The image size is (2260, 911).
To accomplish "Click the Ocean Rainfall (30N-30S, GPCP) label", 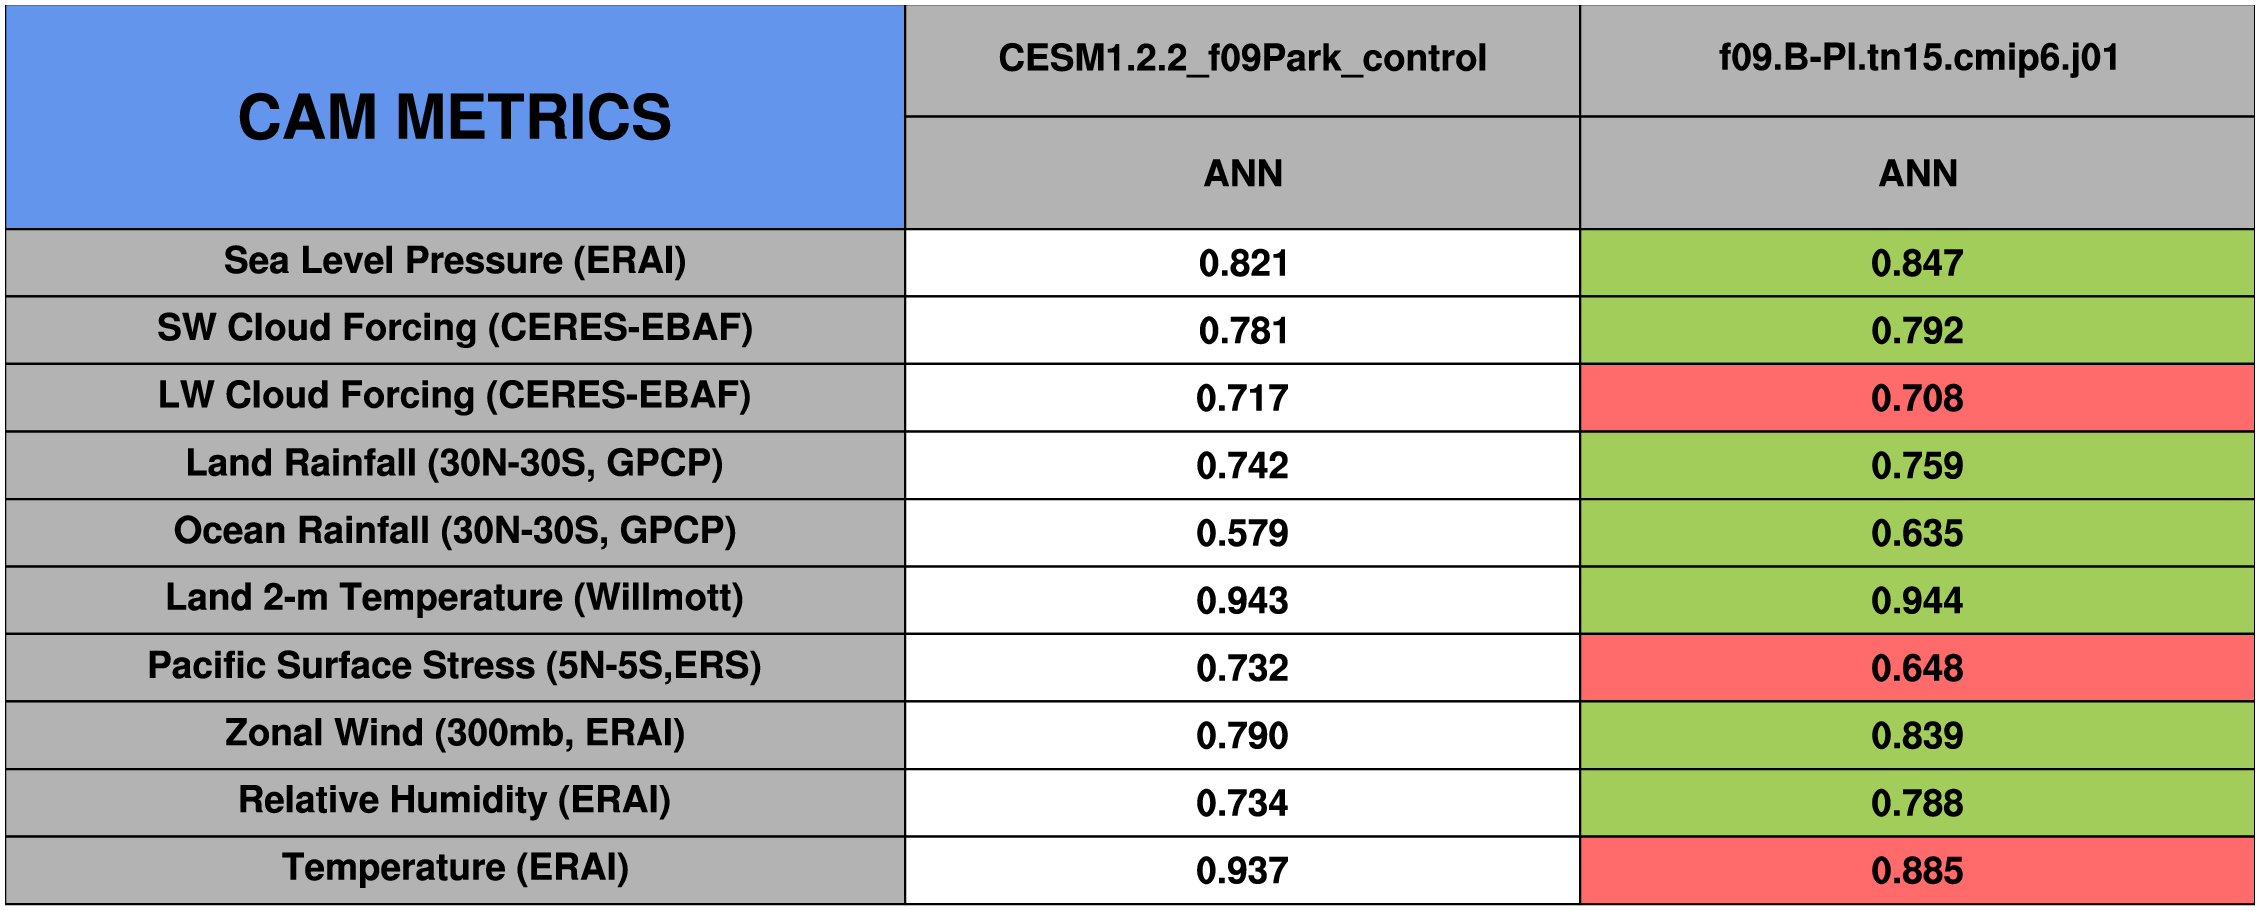I will [455, 531].
